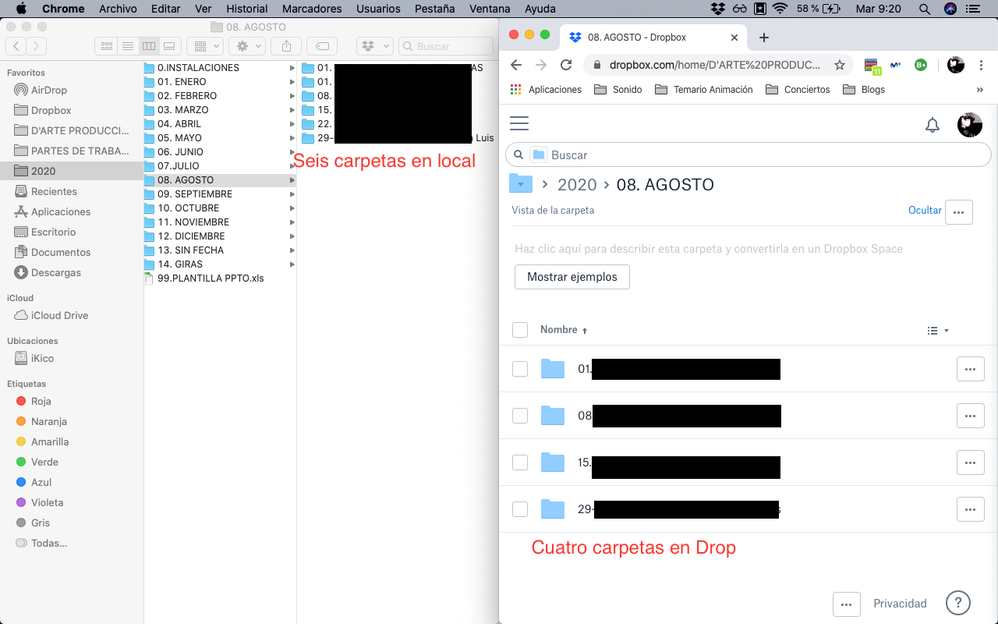The image size is (998, 624).
Task: Go to the 2020 breadcrumb folder
Action: pyautogui.click(x=577, y=185)
